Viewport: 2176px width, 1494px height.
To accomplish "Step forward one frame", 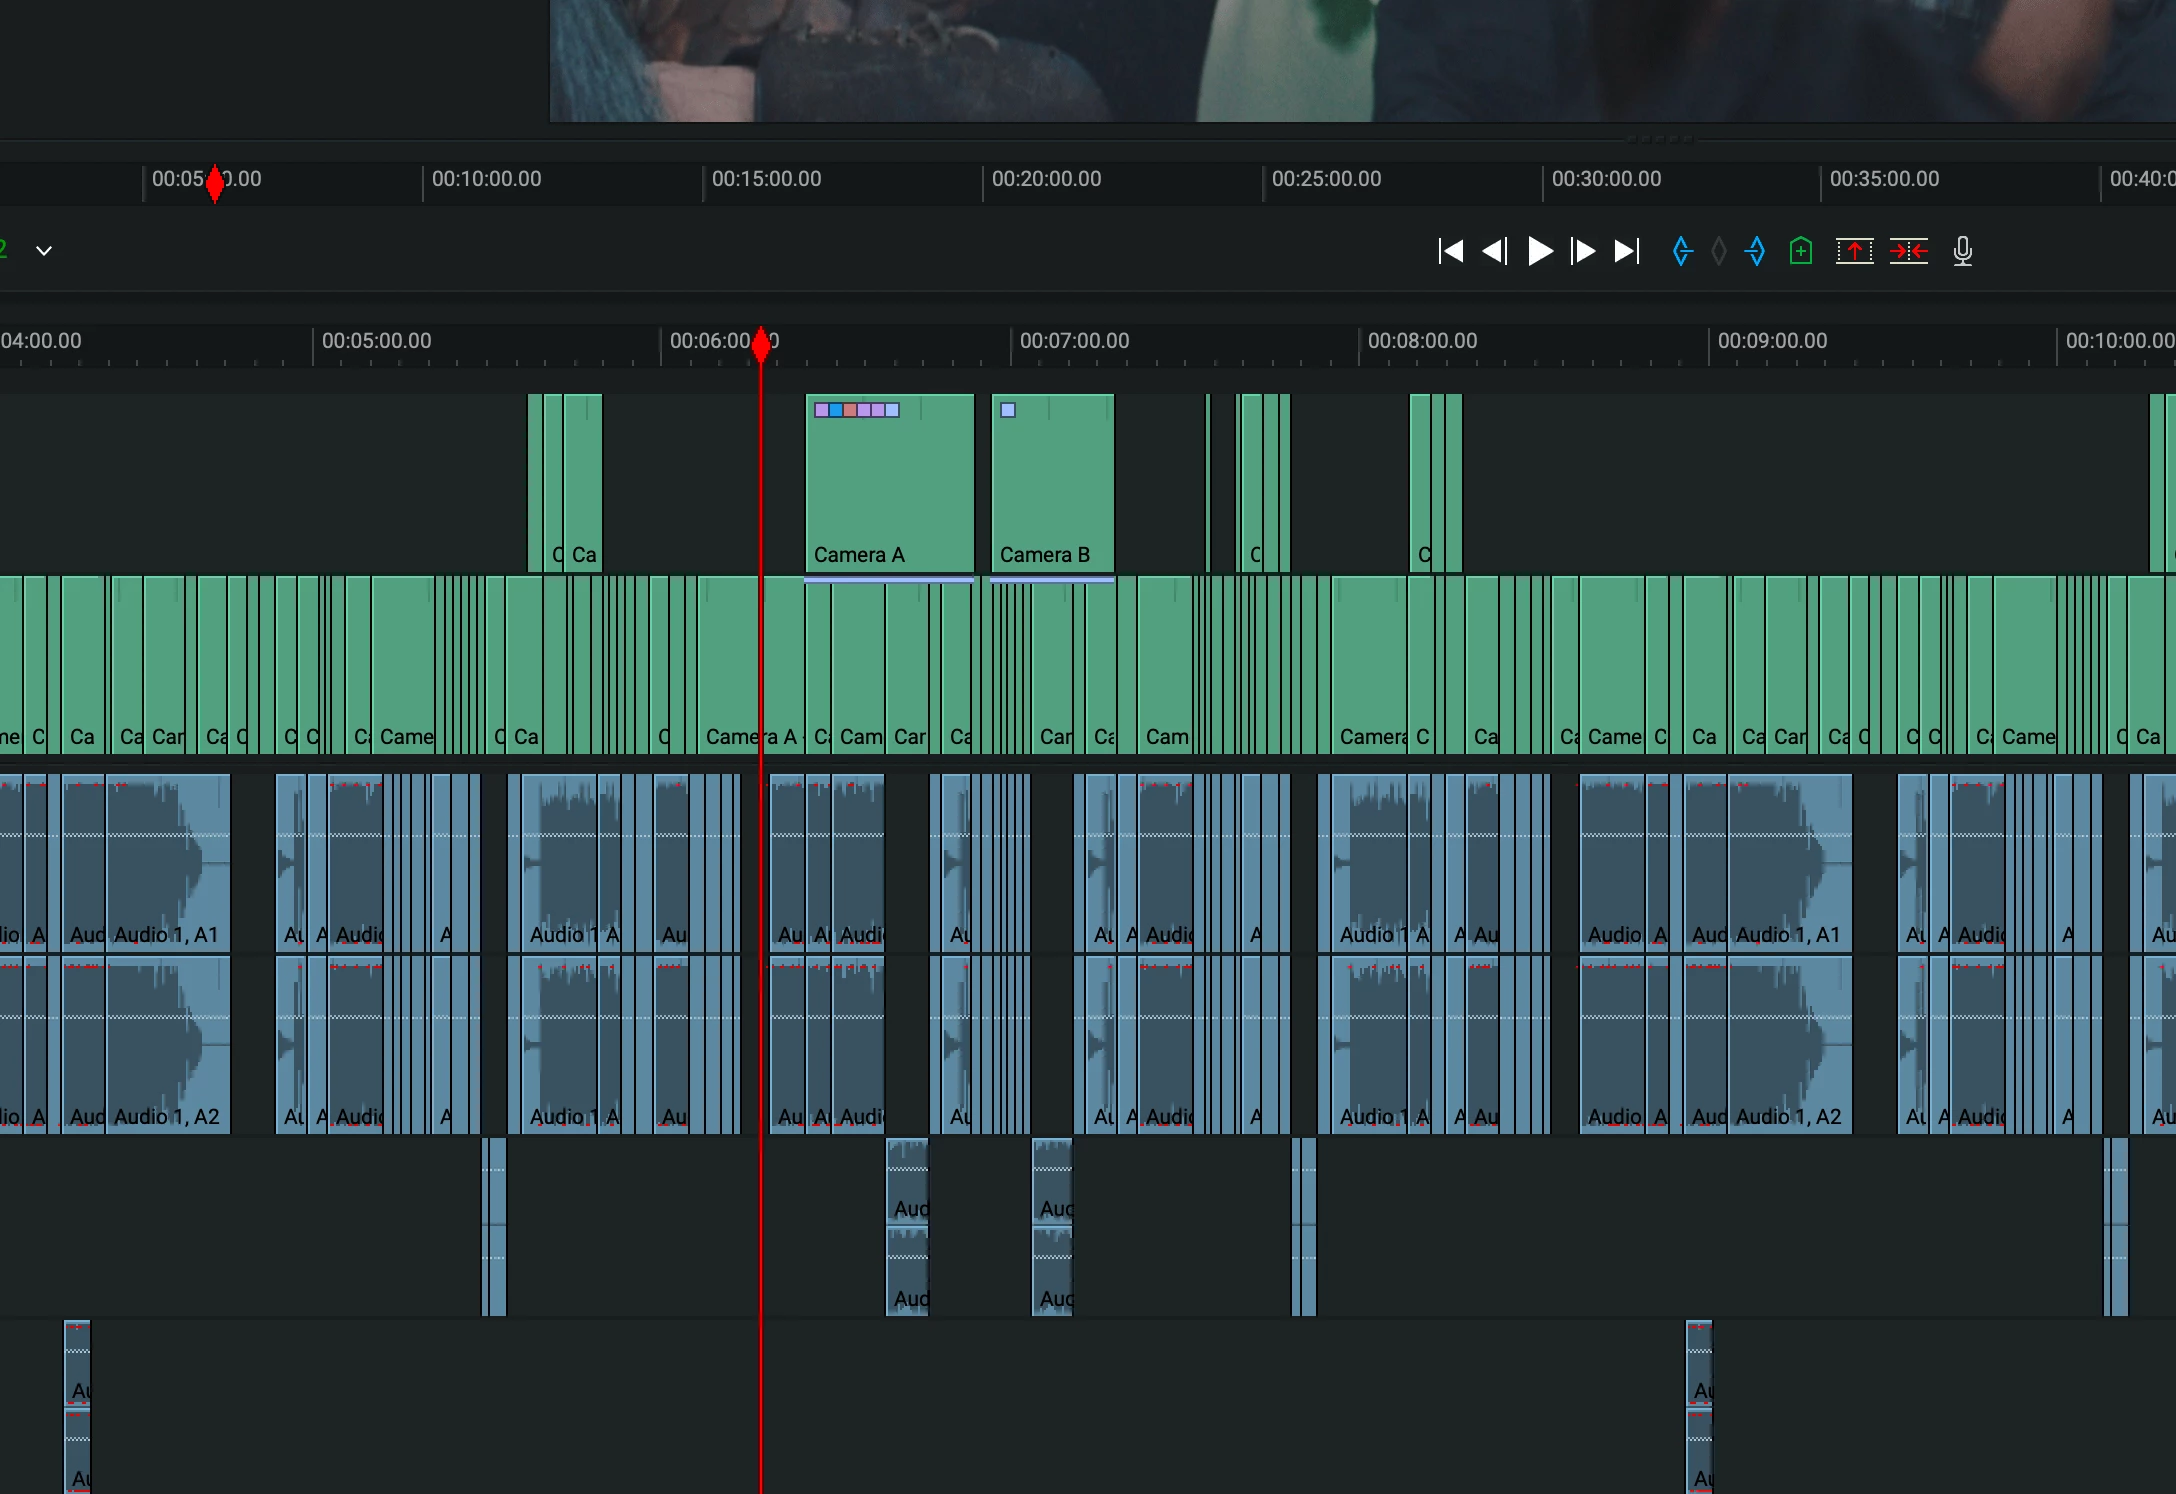I will [1583, 251].
